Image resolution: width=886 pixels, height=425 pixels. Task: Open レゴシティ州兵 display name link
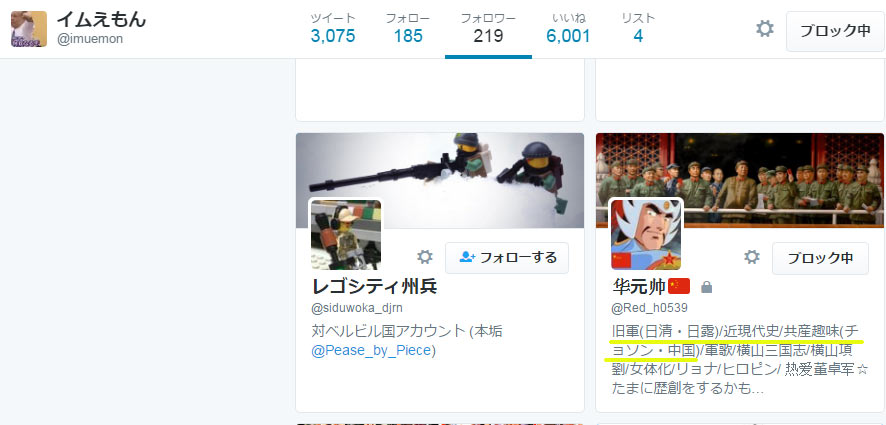pos(374,287)
